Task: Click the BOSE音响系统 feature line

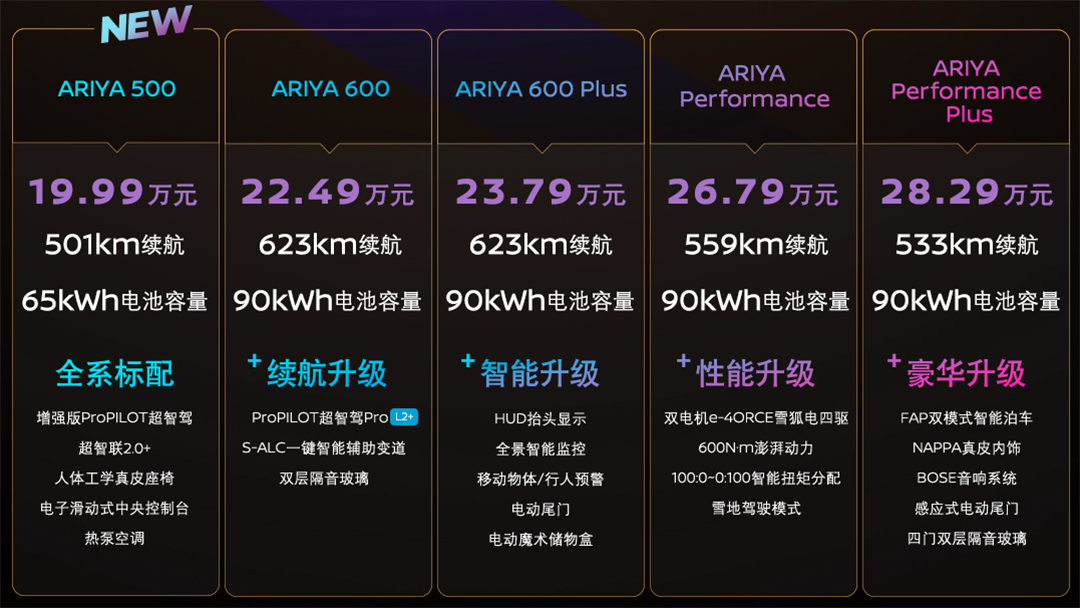Action: coord(966,478)
